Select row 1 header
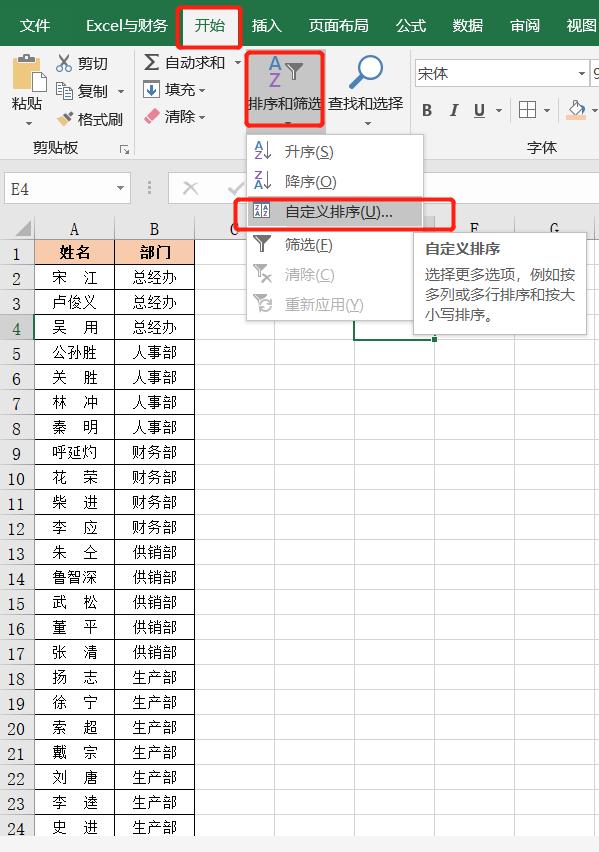 coord(17,253)
